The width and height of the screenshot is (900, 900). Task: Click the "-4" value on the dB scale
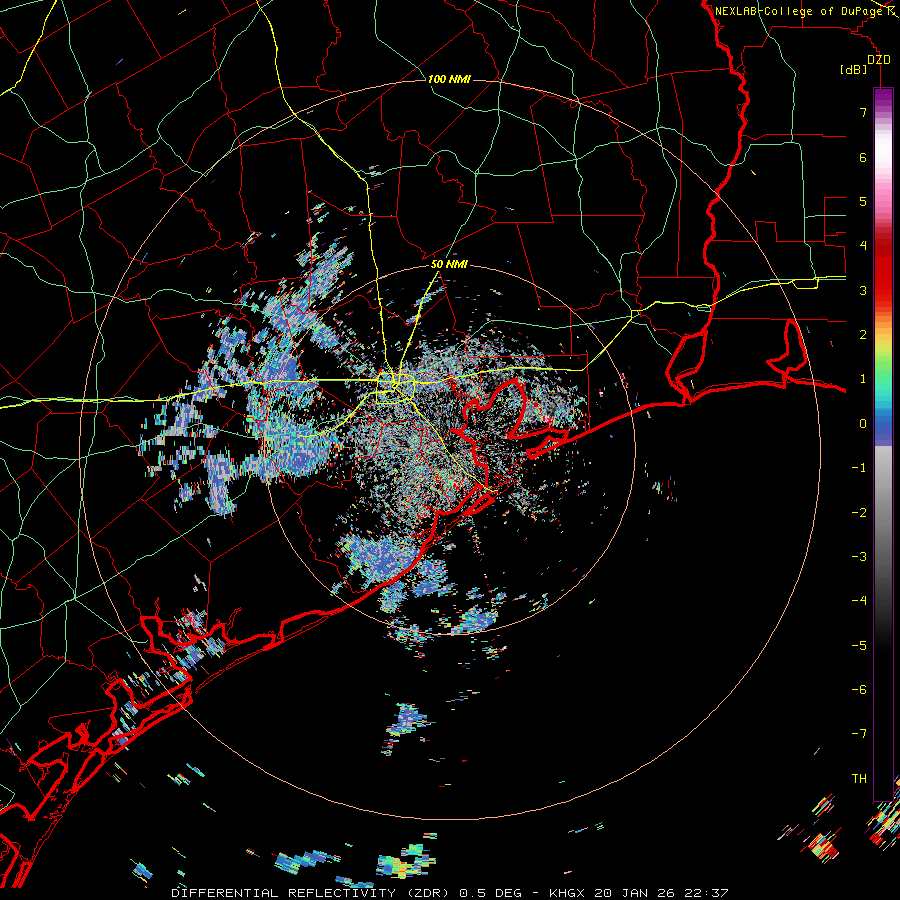pos(859,601)
